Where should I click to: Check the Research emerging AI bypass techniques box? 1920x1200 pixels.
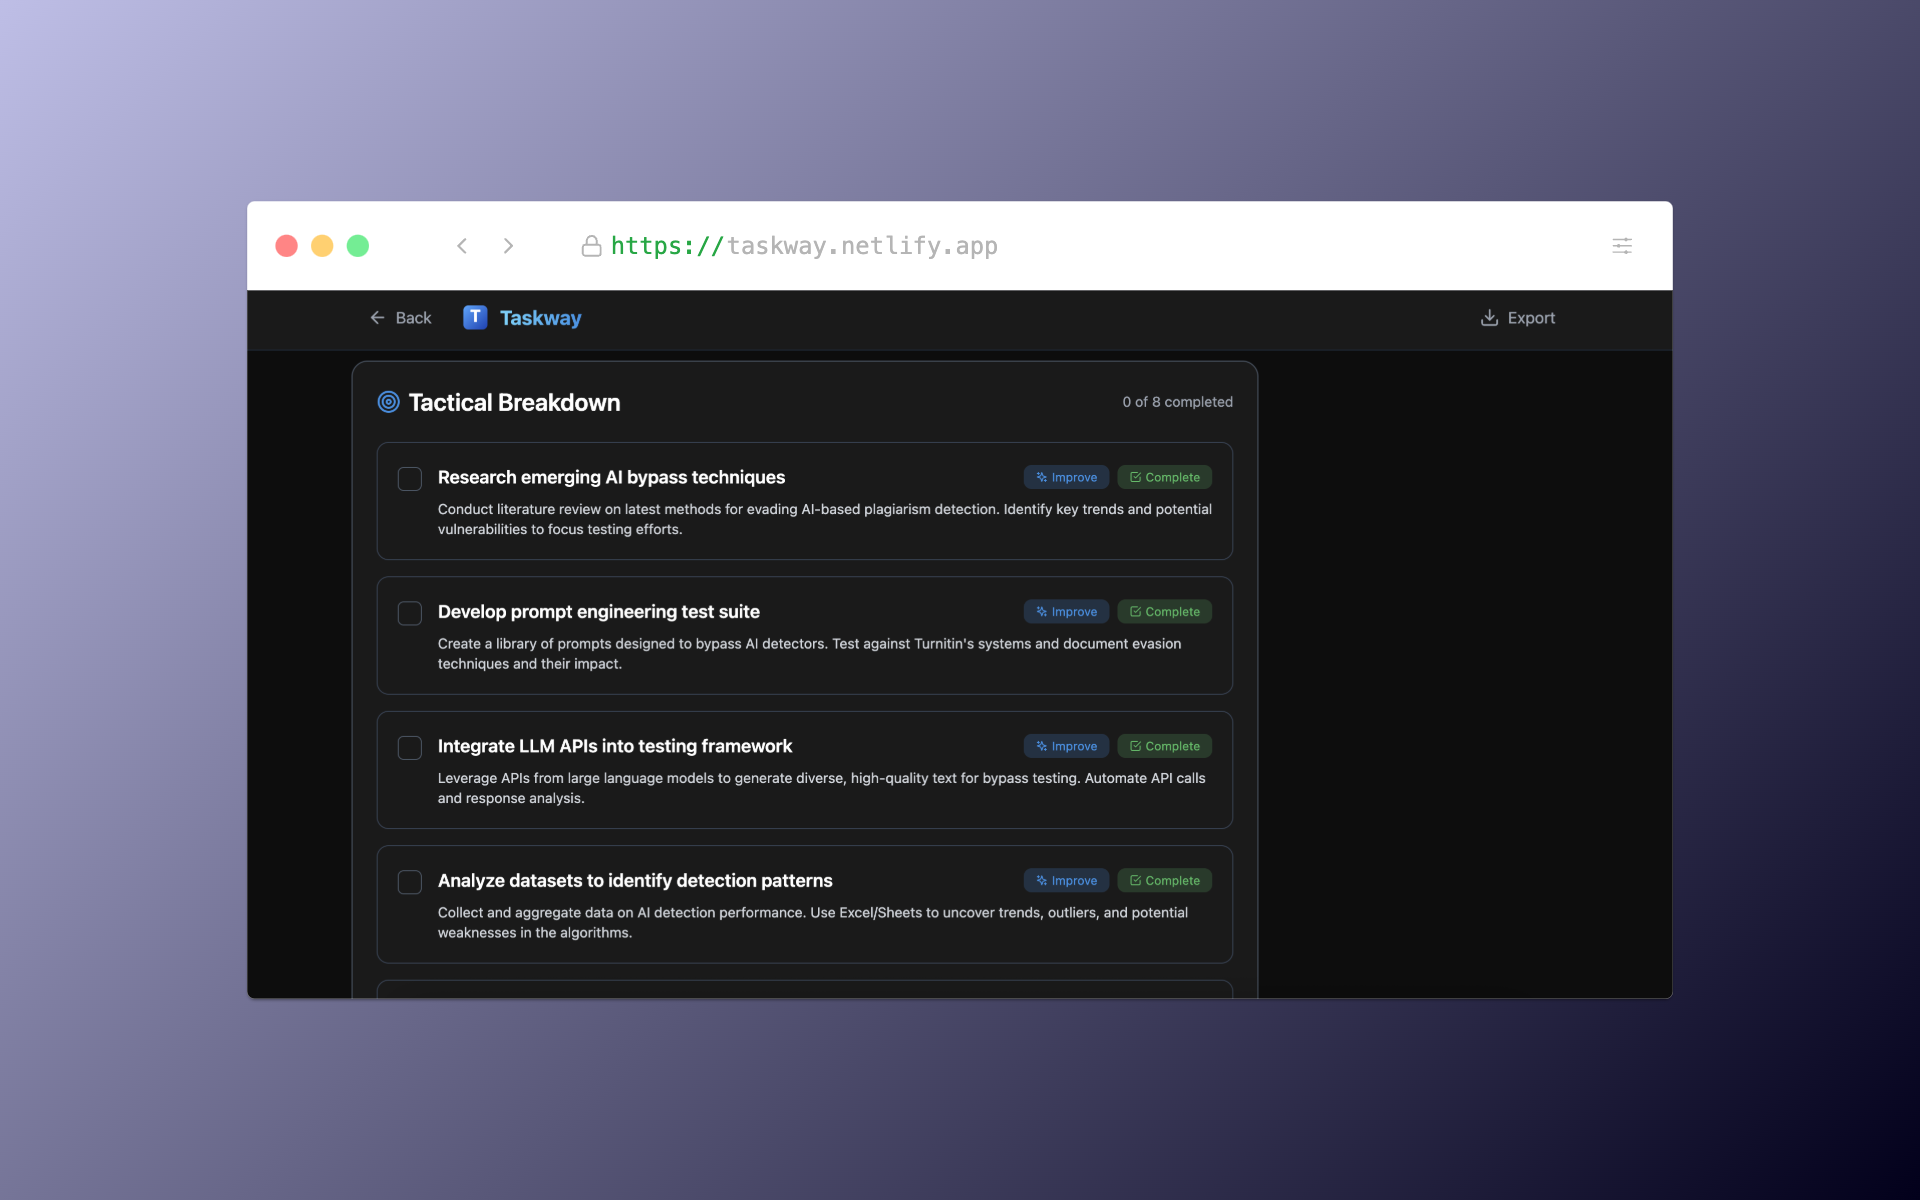pyautogui.click(x=410, y=479)
